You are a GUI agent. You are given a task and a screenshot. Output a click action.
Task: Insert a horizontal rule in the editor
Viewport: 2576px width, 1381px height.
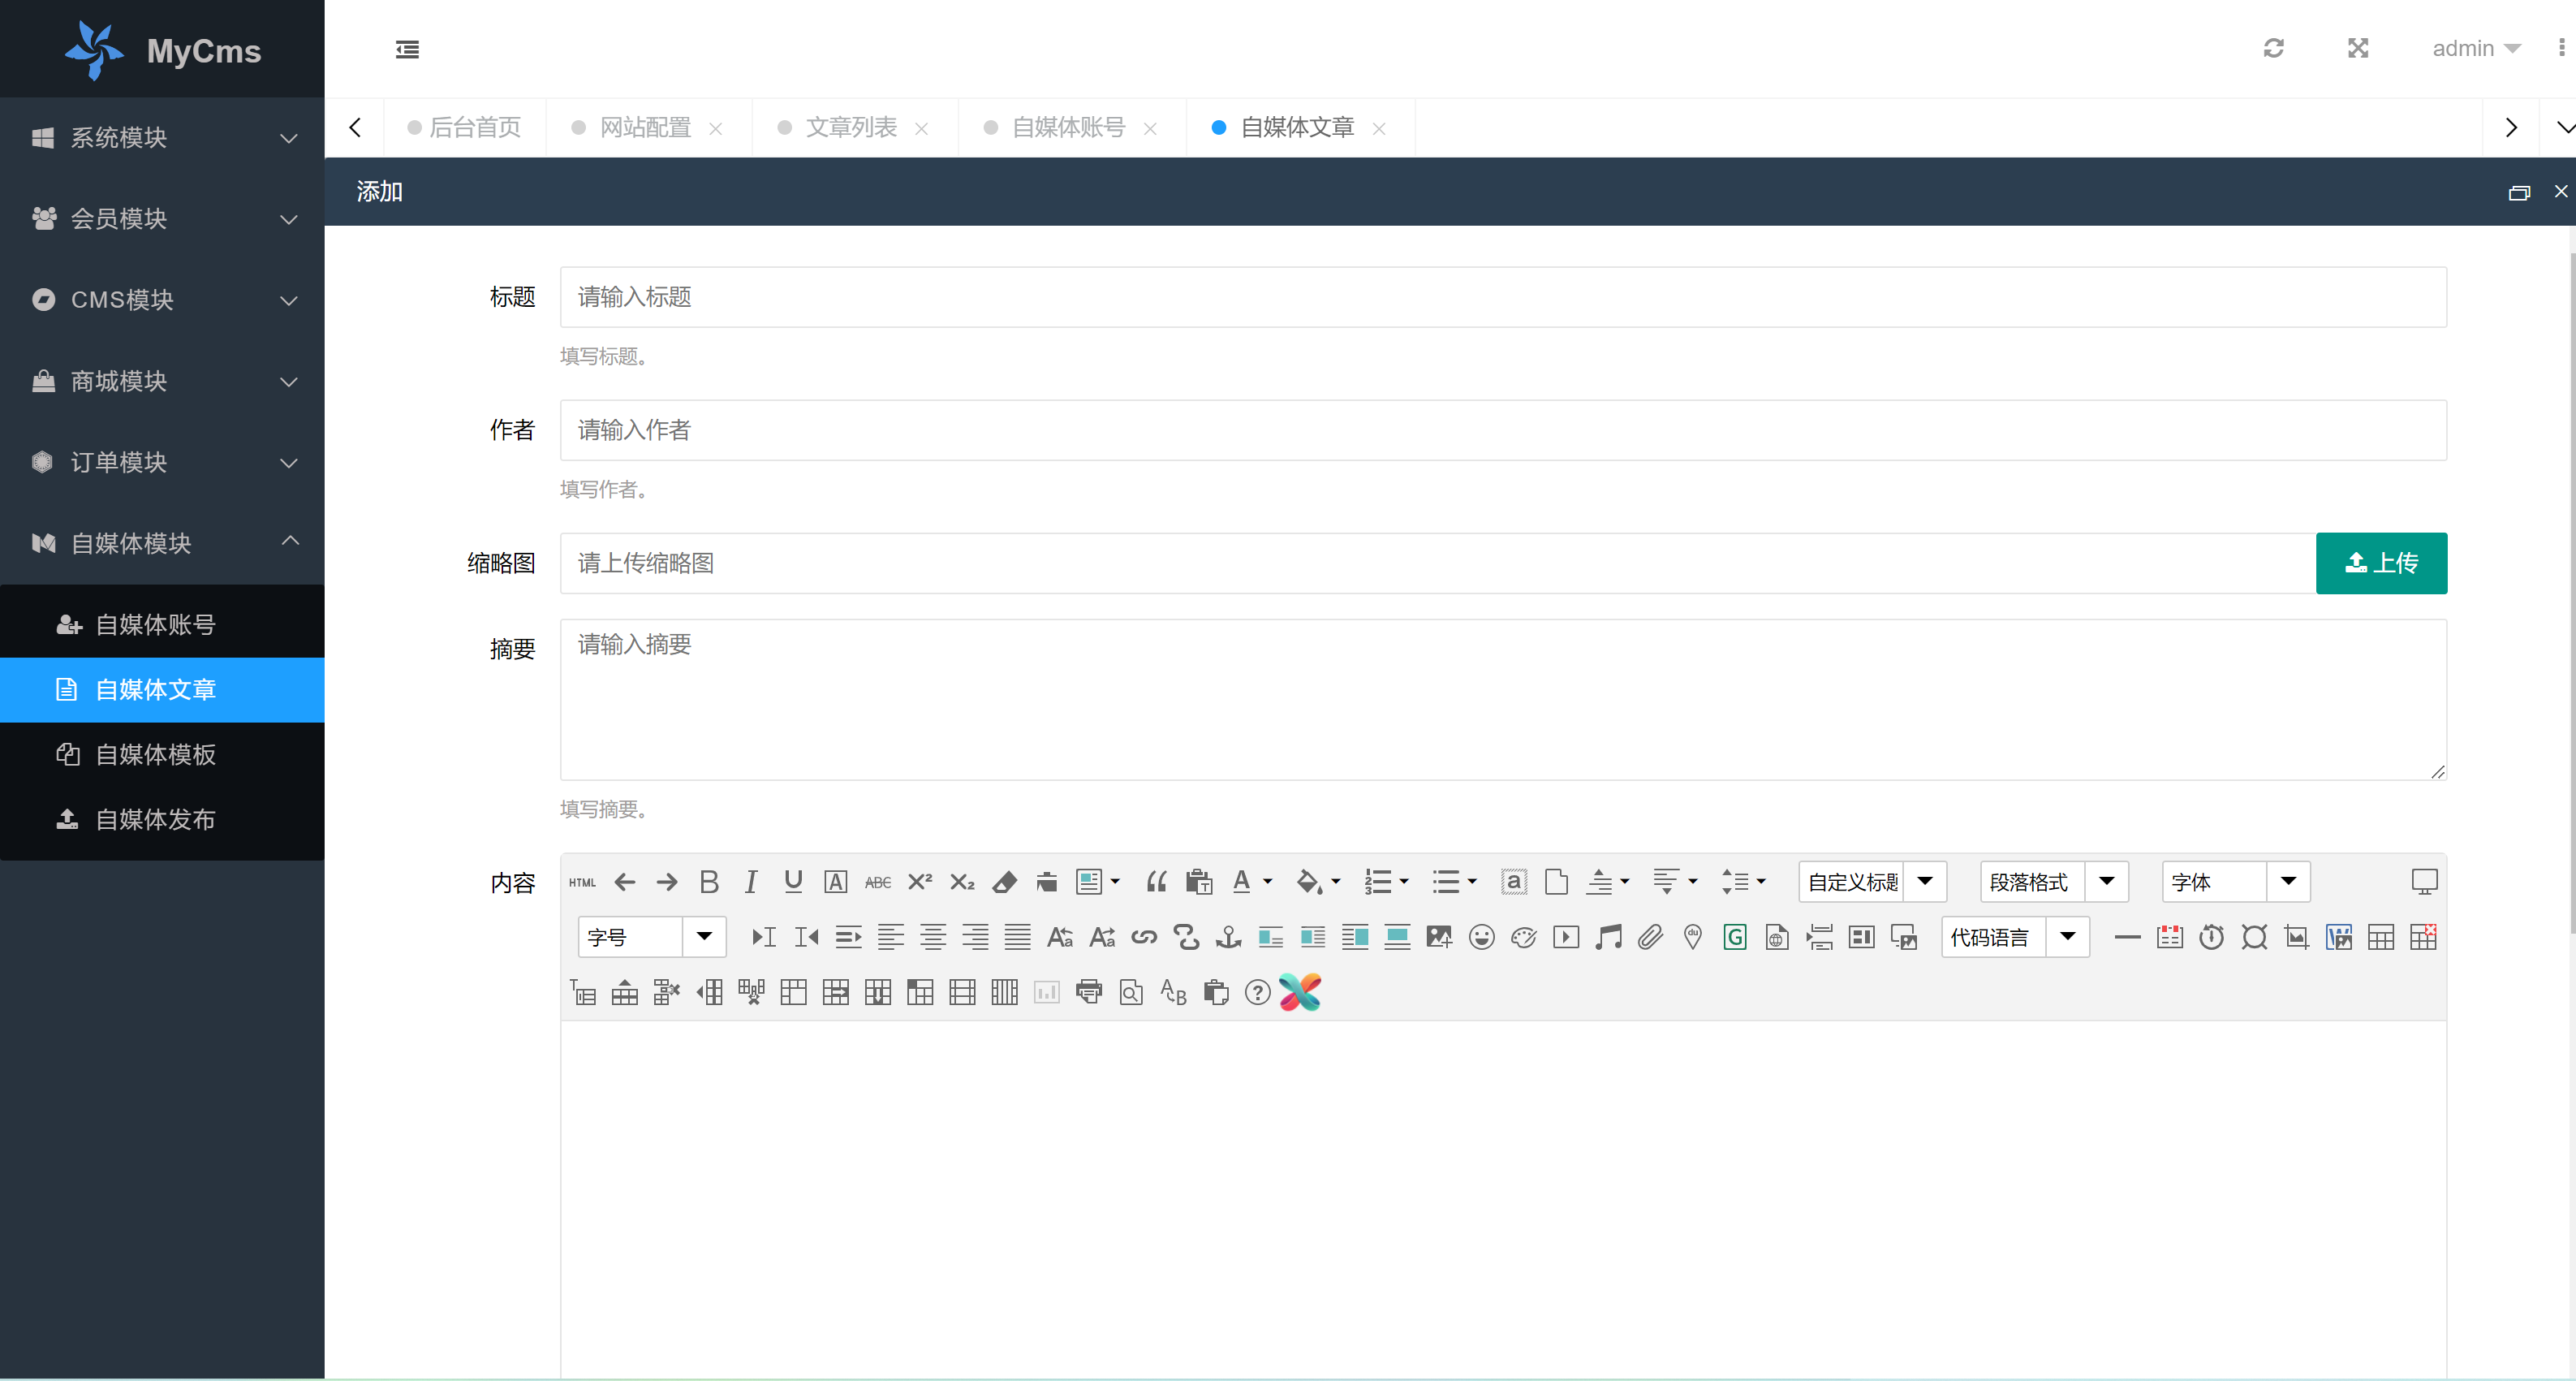[2126, 937]
